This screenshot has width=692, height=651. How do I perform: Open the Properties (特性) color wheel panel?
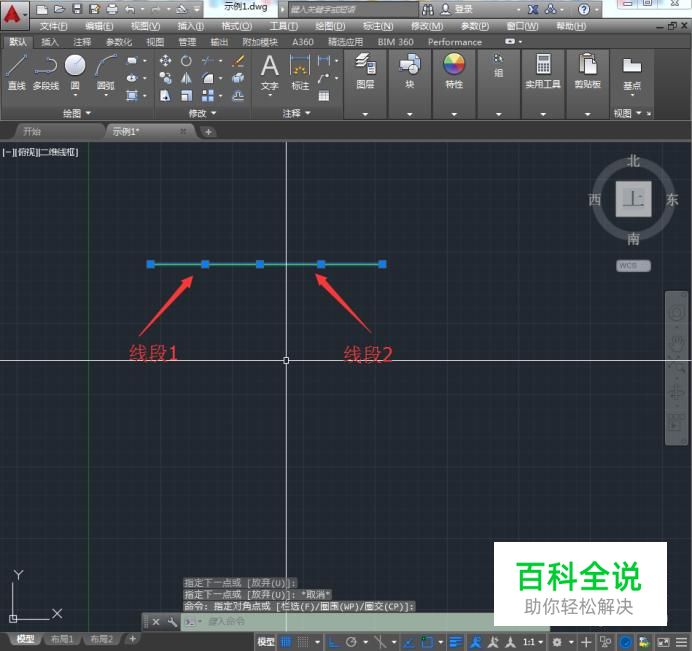[x=454, y=71]
